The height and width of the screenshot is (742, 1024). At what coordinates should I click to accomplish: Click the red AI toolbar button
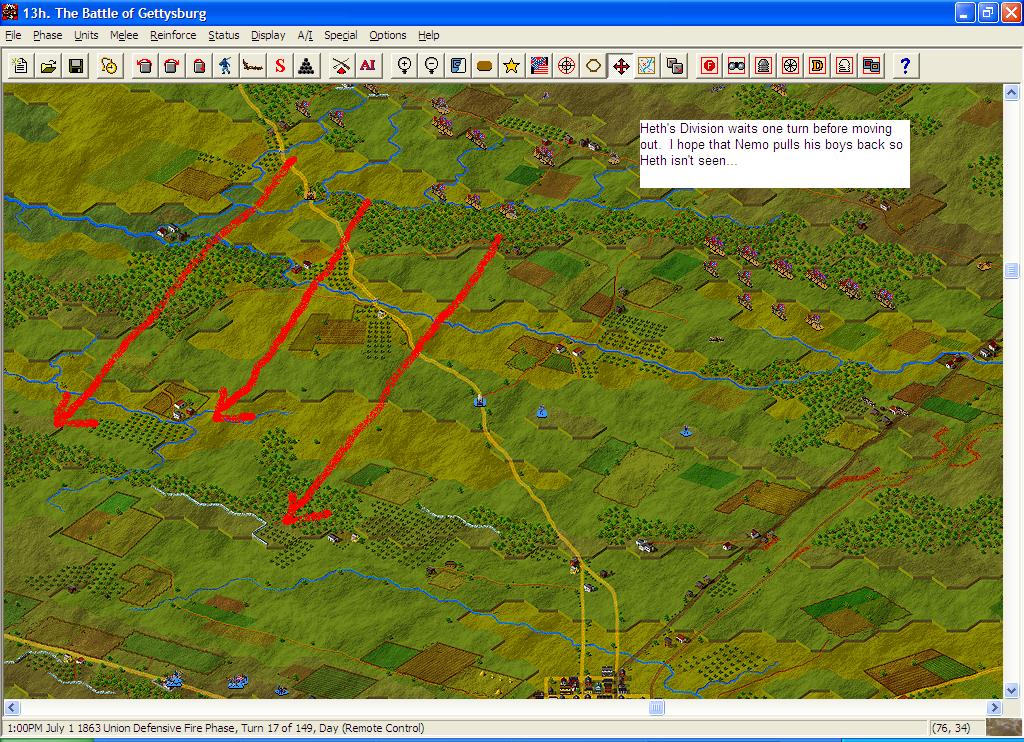click(x=368, y=65)
